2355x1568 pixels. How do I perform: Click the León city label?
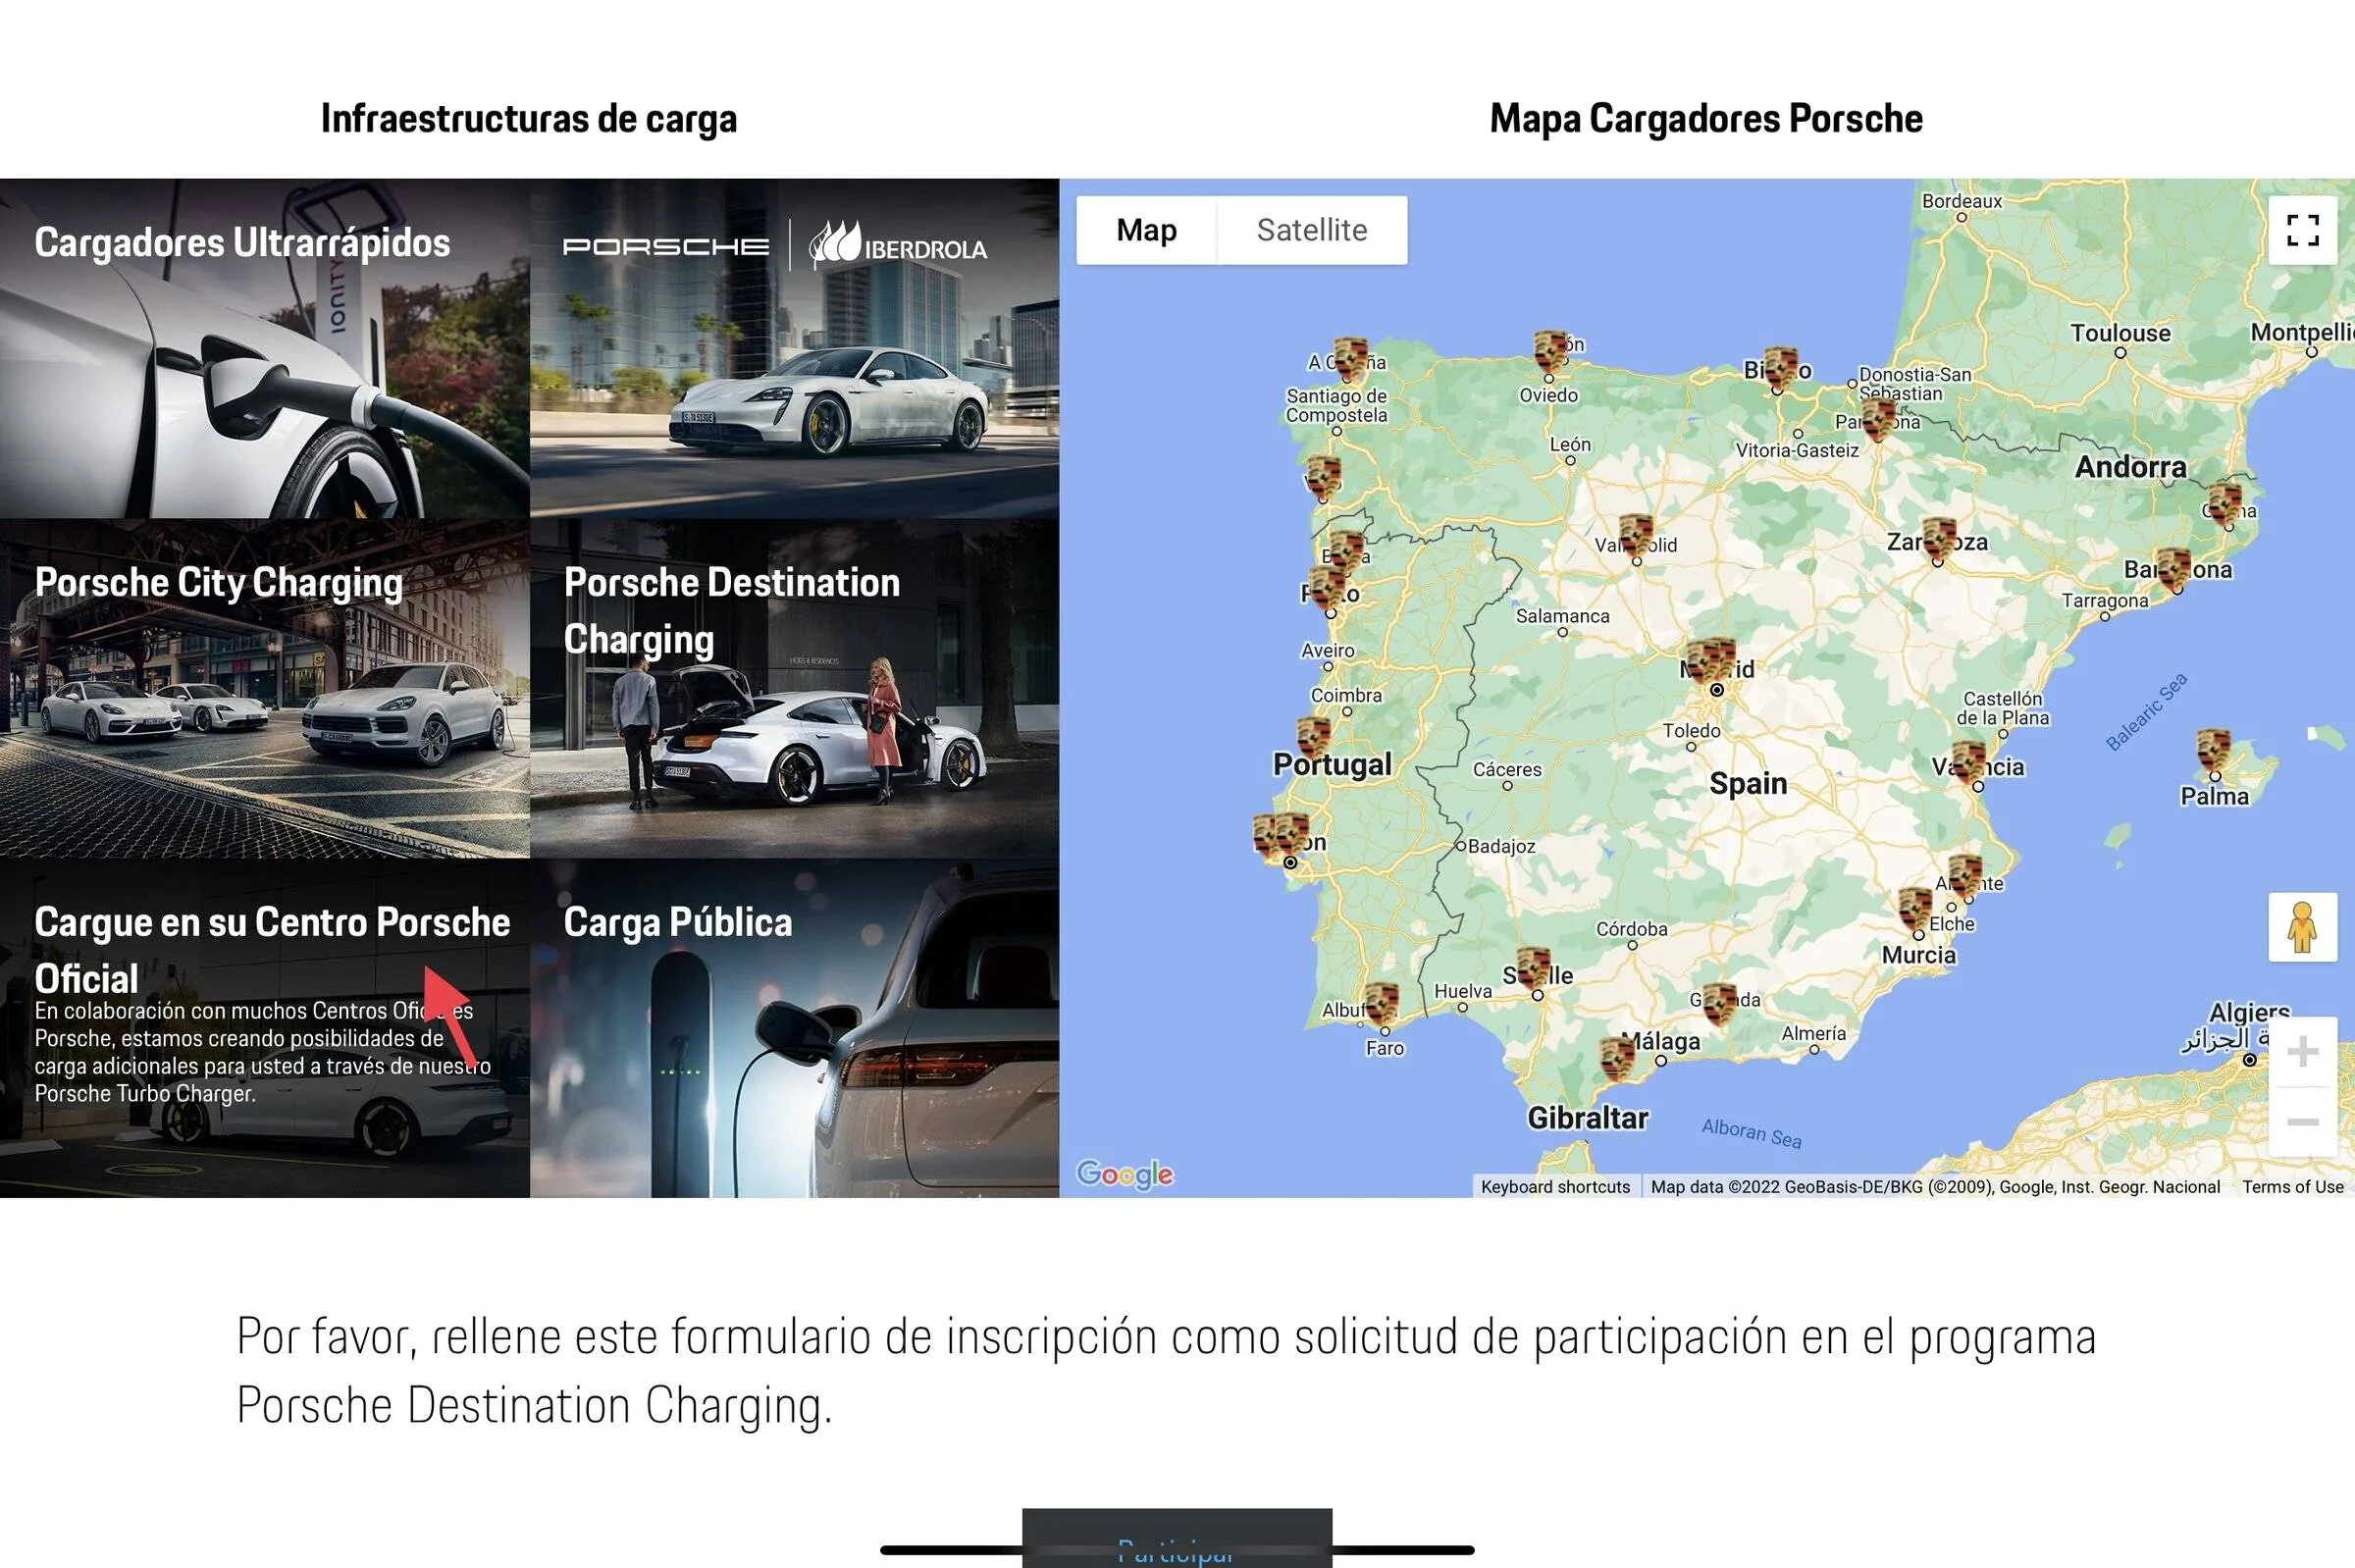point(1569,445)
